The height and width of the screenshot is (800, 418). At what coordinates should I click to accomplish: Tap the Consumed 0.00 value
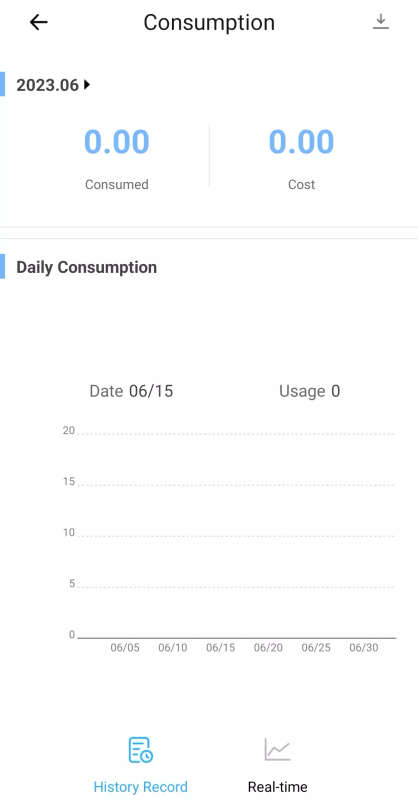click(x=117, y=141)
